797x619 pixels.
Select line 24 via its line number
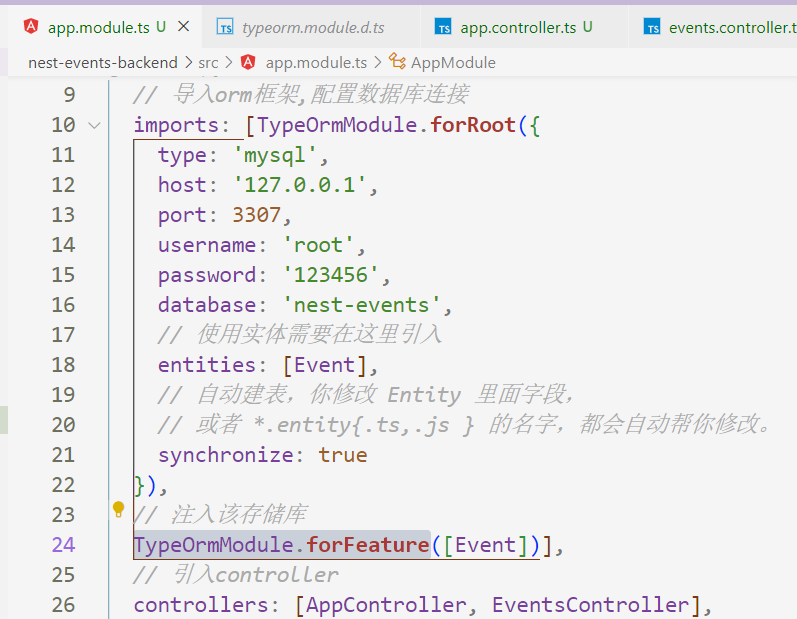pyautogui.click(x=62, y=545)
